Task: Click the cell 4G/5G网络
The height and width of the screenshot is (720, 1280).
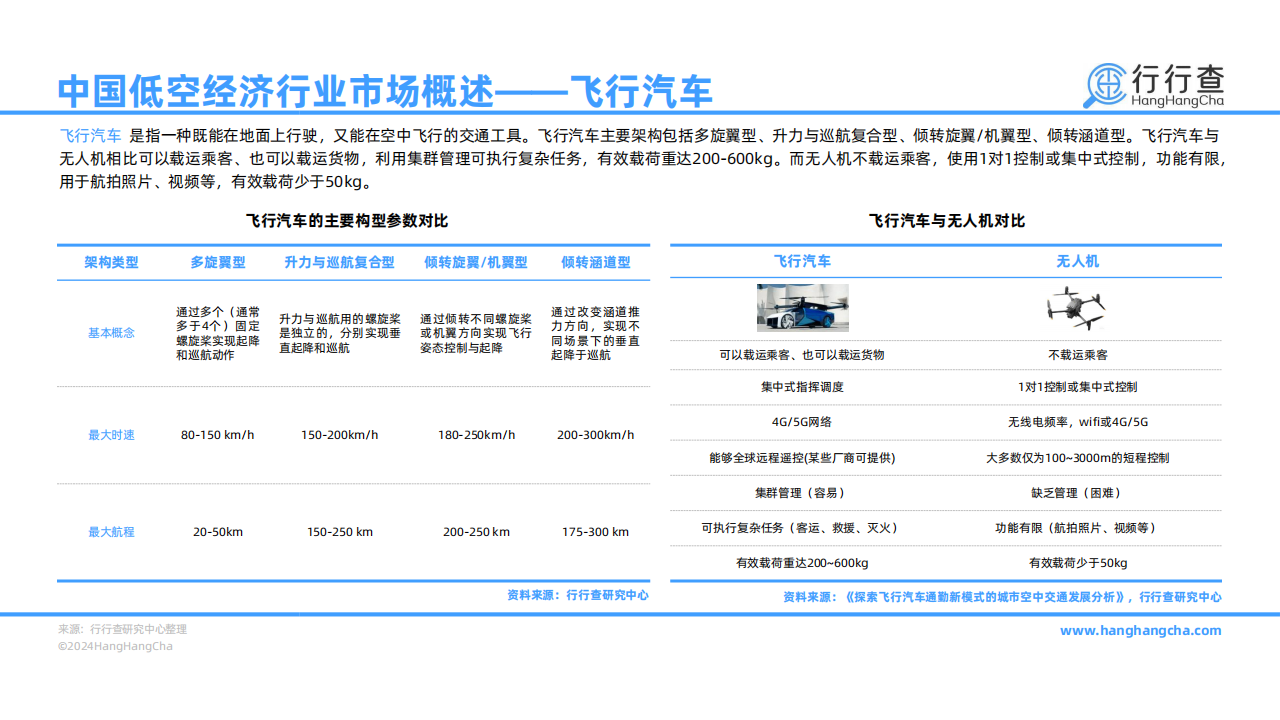Action: coord(802,422)
